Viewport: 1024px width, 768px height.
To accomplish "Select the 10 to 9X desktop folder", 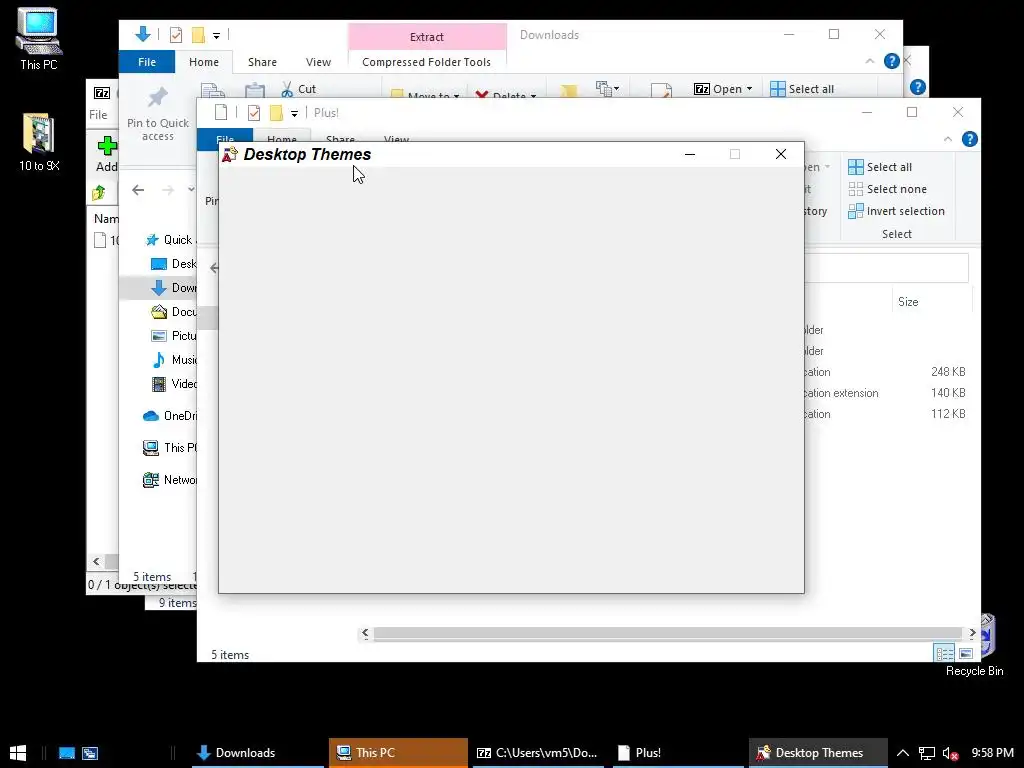I will click(39, 142).
